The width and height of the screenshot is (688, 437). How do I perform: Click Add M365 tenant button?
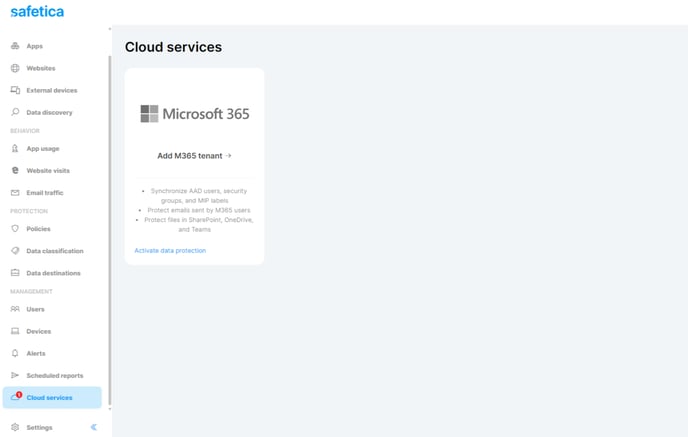194,156
